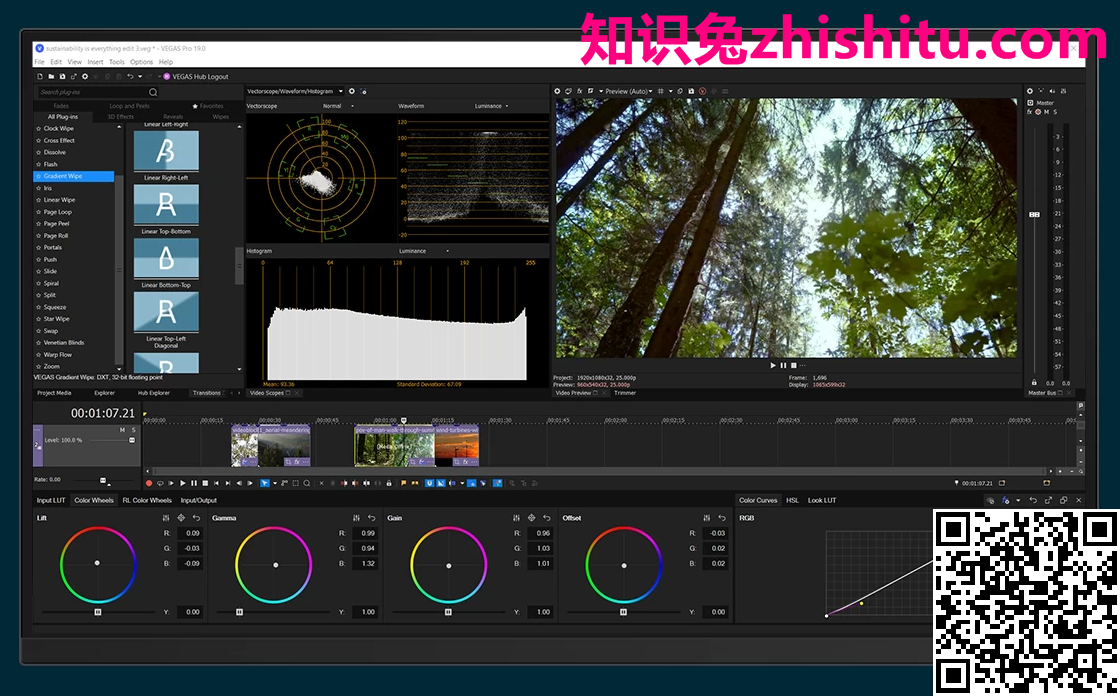Open Video Preview properties gear icon

coord(557,91)
